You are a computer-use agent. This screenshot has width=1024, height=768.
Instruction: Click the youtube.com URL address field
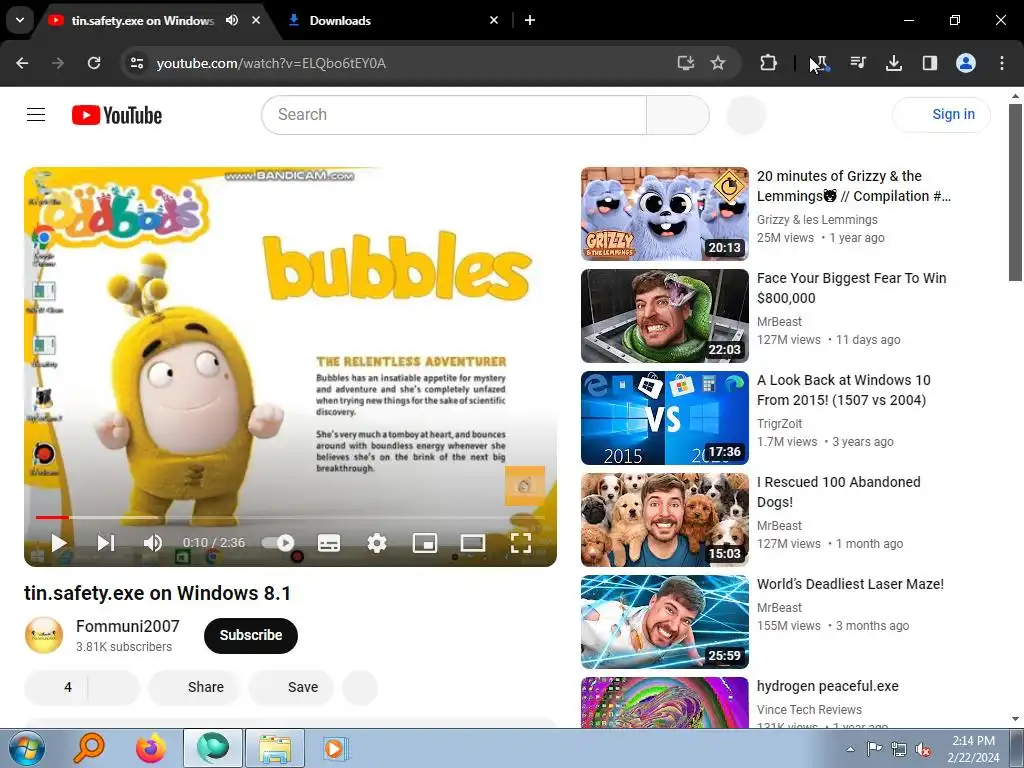271,63
